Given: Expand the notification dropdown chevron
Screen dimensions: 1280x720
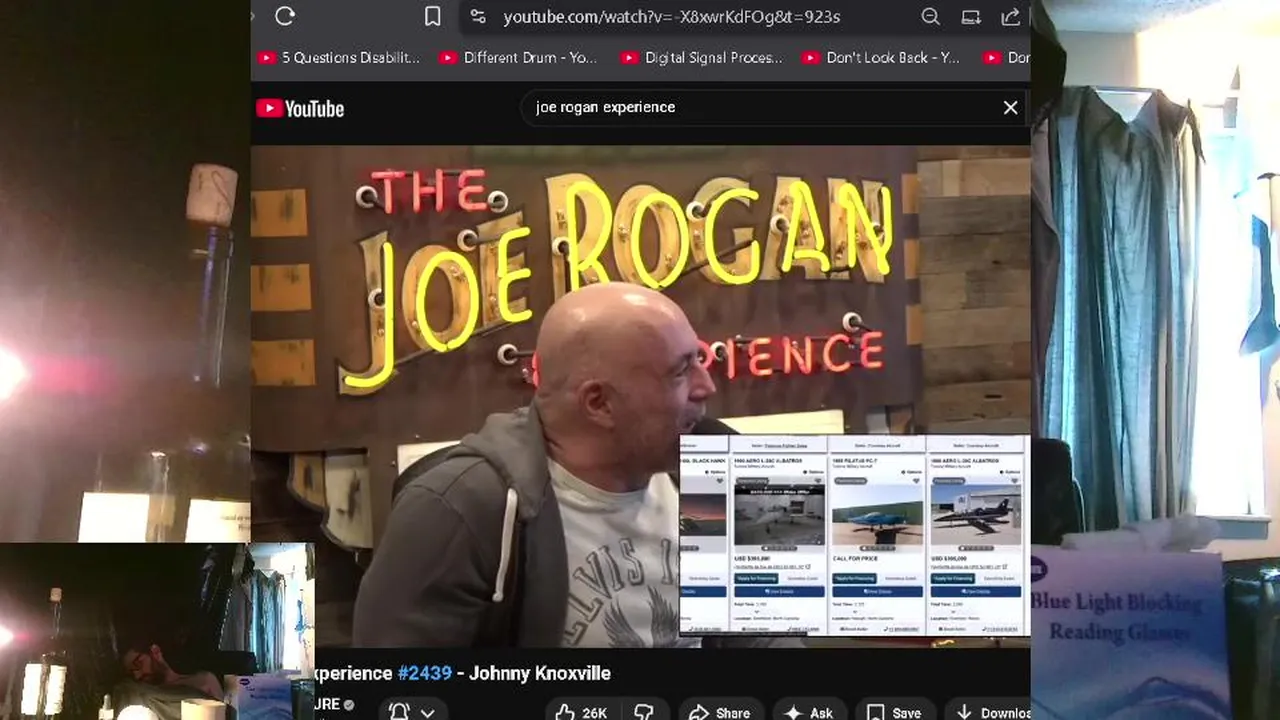Looking at the screenshot, I should click(x=428, y=712).
